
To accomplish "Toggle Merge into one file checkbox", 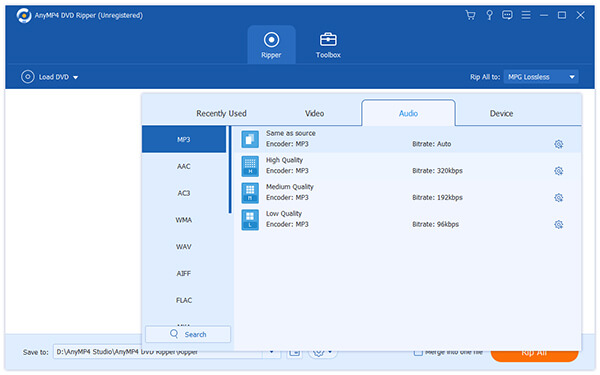I will pos(418,352).
